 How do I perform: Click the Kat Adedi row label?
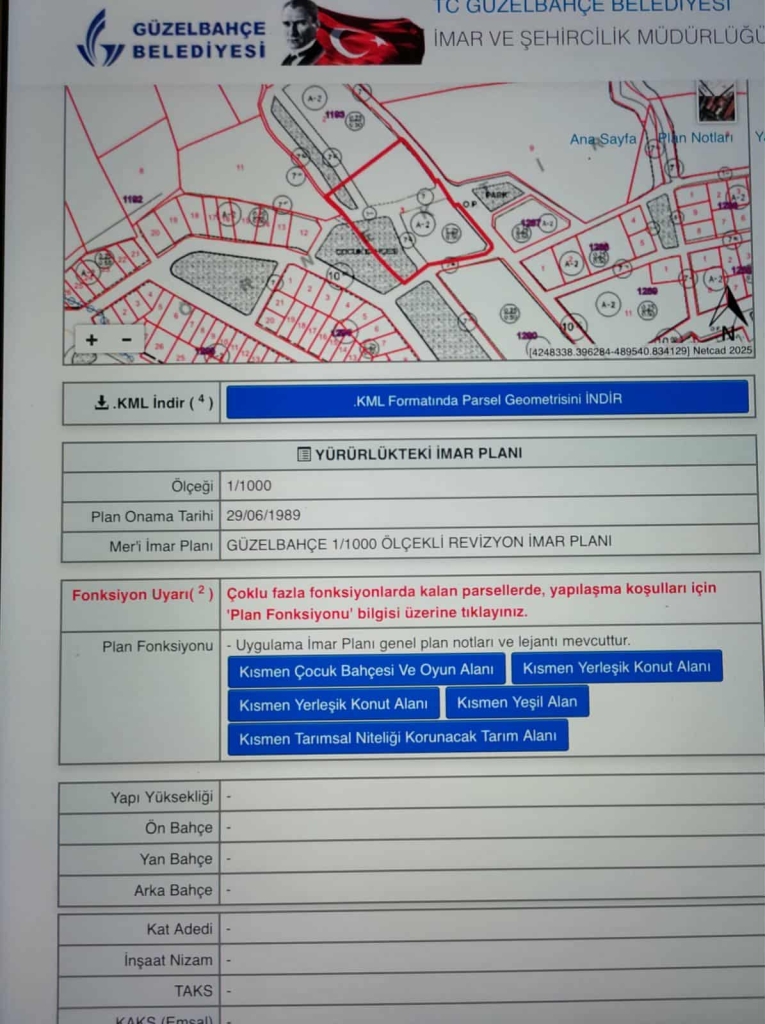pyautogui.click(x=180, y=929)
